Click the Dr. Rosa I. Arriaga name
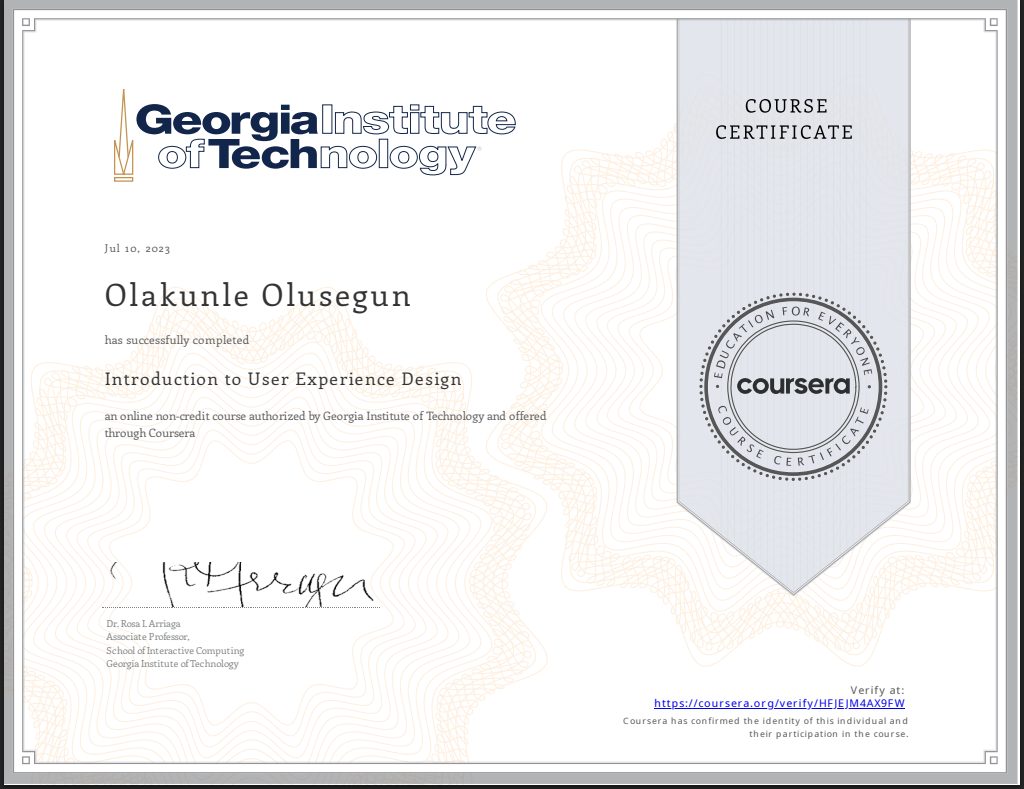The width and height of the screenshot is (1024, 789). [x=143, y=624]
